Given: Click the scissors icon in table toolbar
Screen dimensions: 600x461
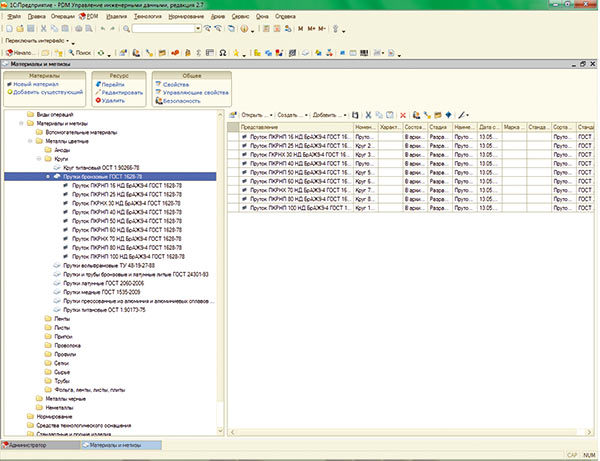Looking at the screenshot, I should tap(368, 116).
